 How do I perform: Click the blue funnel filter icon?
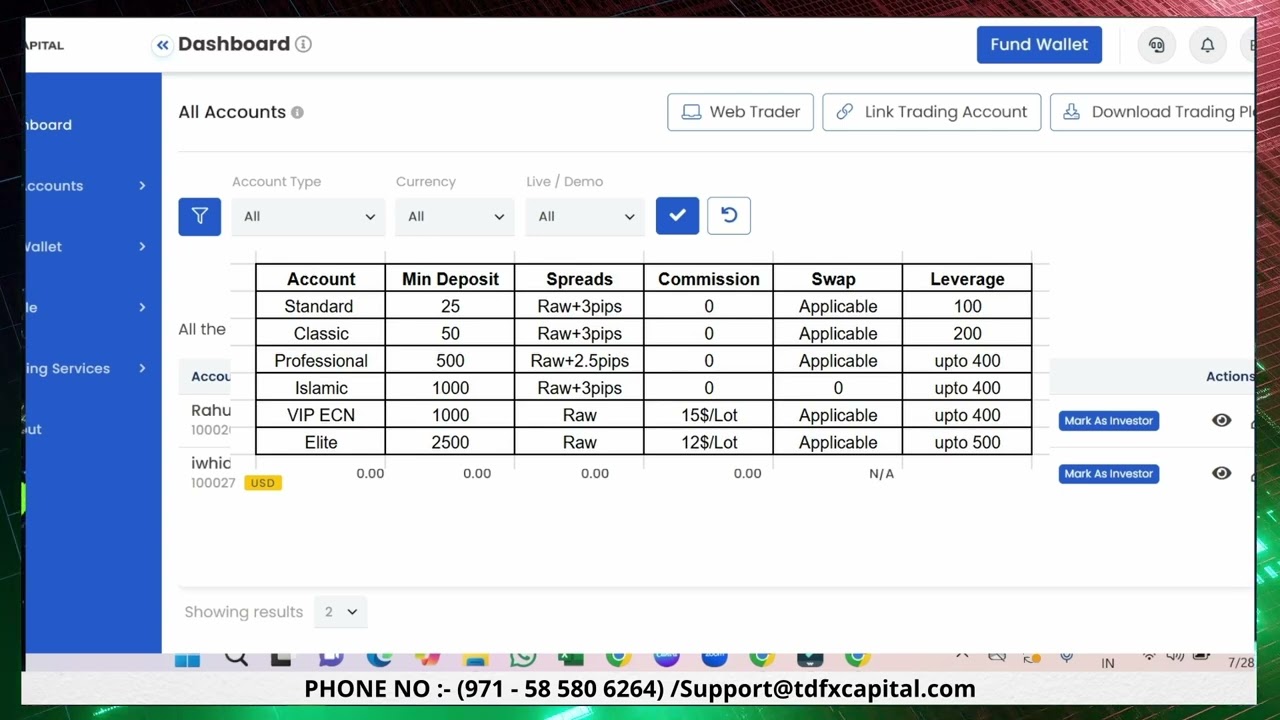[x=200, y=215]
